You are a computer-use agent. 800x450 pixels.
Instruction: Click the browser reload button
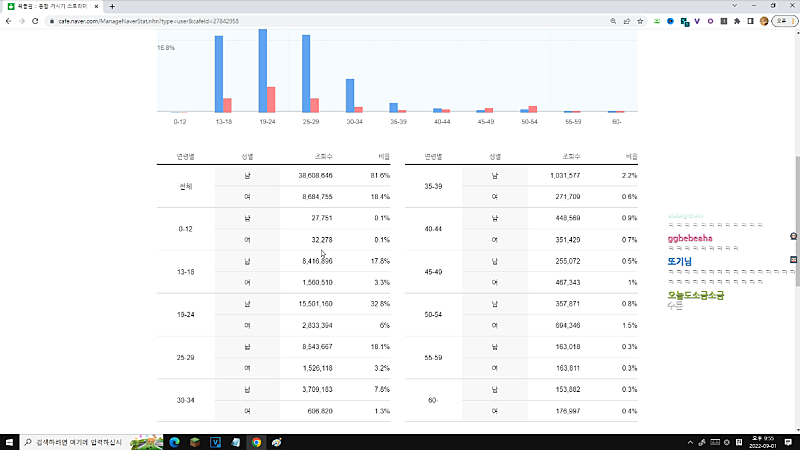(35, 19)
